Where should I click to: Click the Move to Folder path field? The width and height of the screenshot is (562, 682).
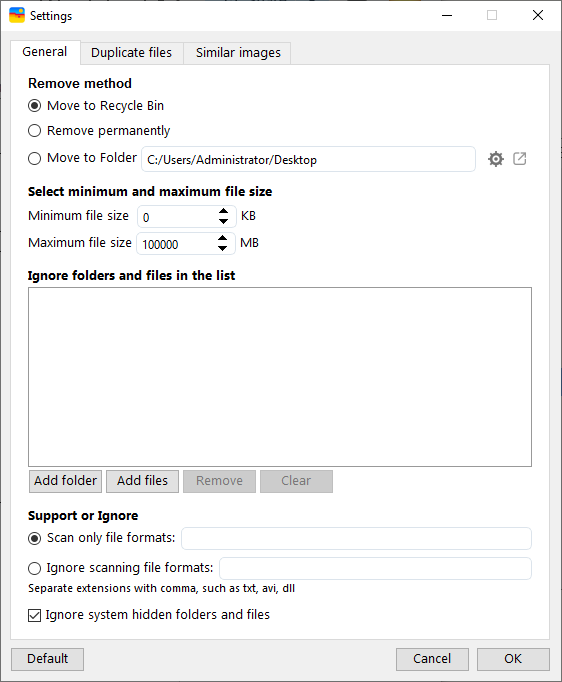coord(308,159)
